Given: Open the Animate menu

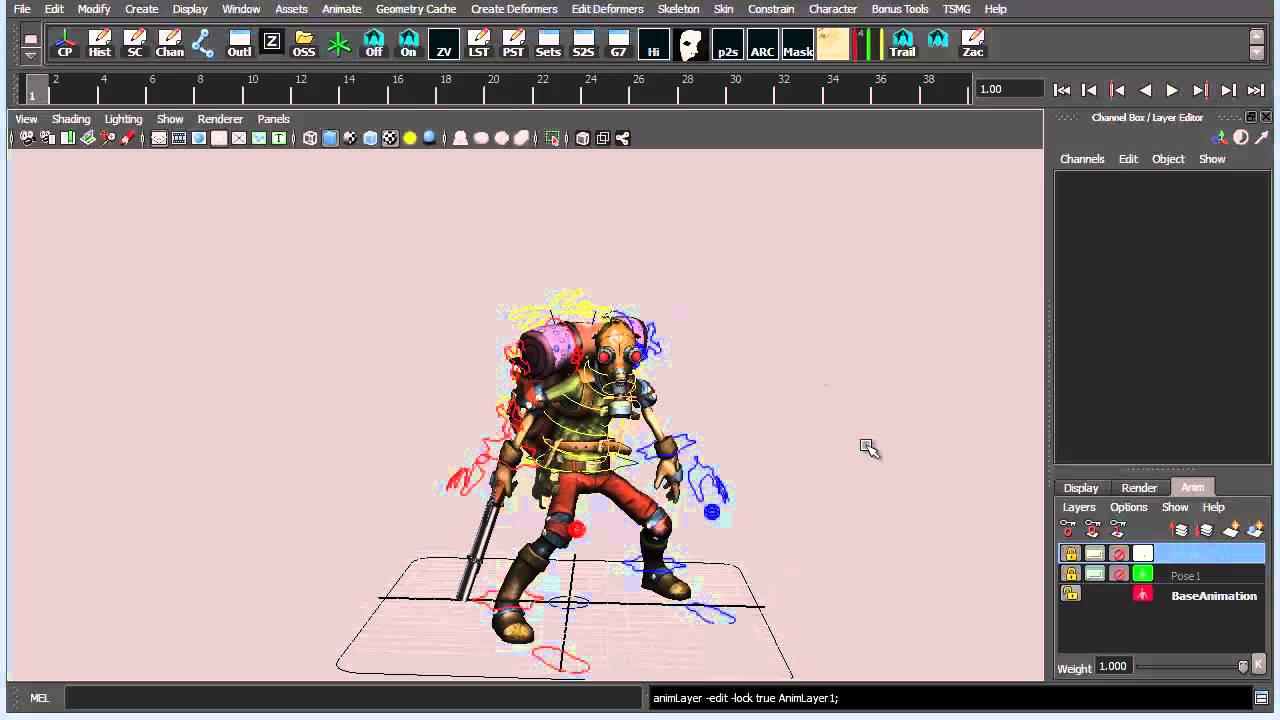Looking at the screenshot, I should pyautogui.click(x=341, y=9).
